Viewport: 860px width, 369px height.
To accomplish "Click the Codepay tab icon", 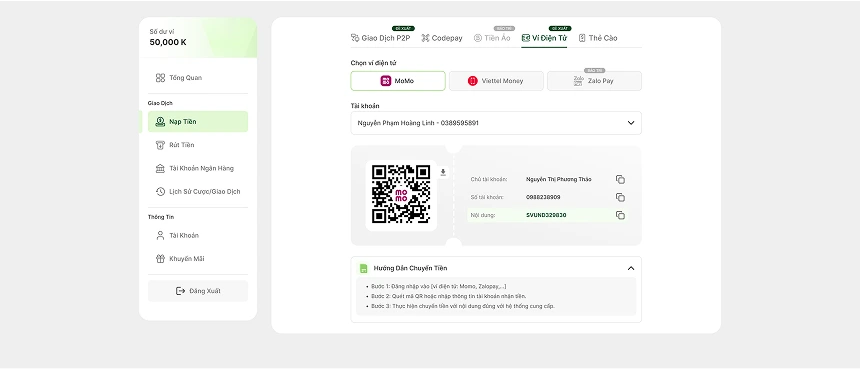I will pyautogui.click(x=425, y=38).
